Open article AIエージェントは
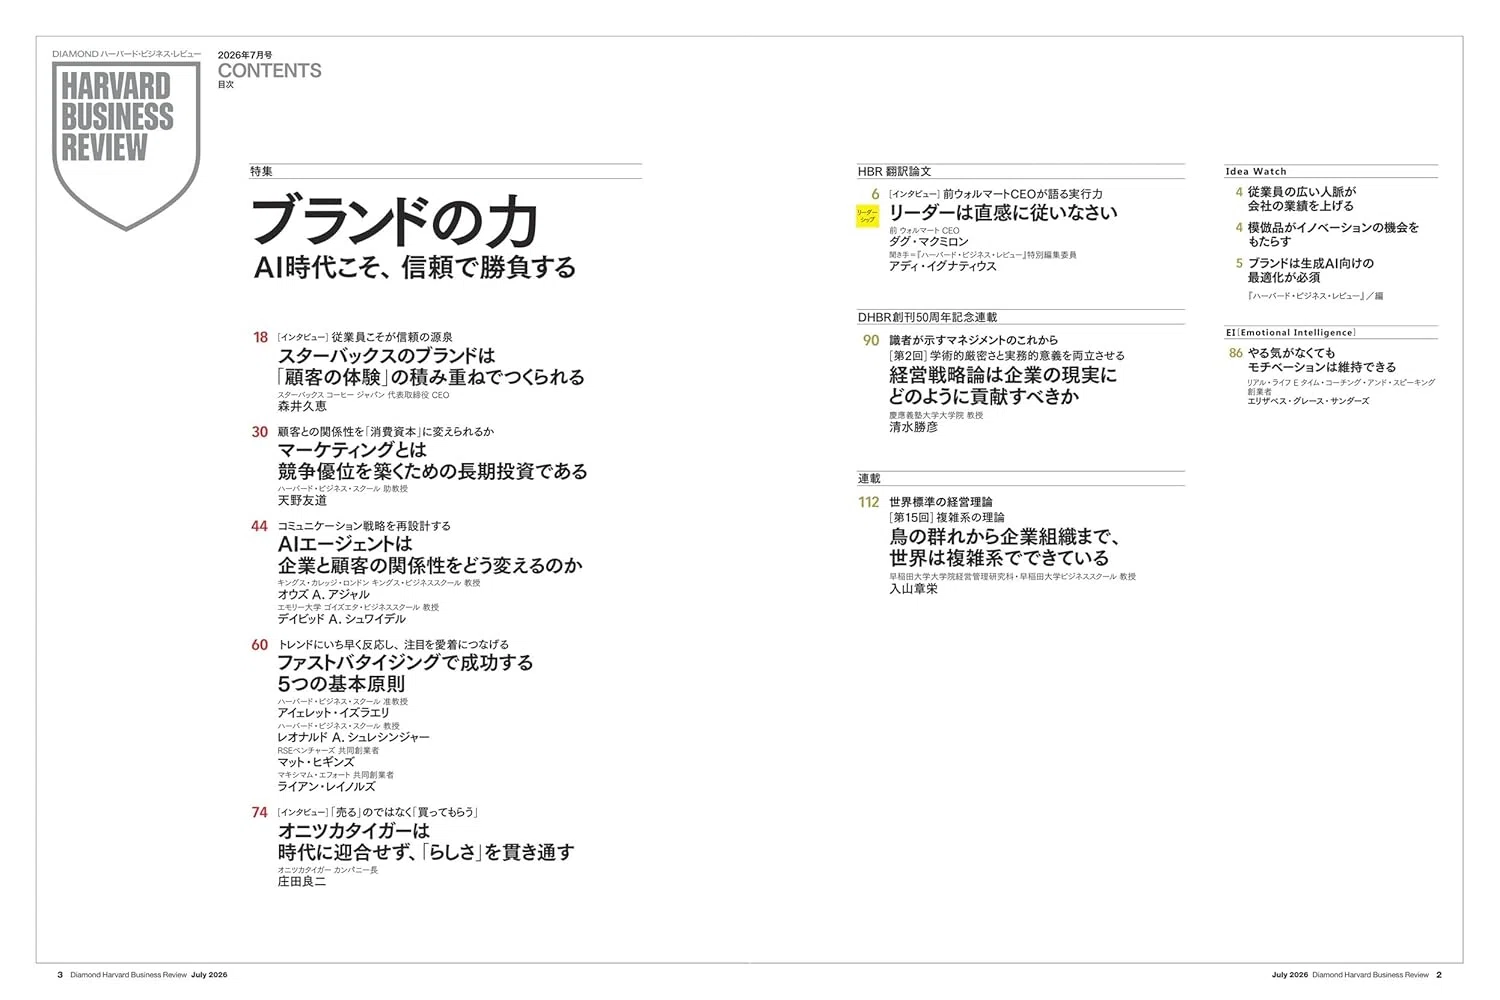 345,544
